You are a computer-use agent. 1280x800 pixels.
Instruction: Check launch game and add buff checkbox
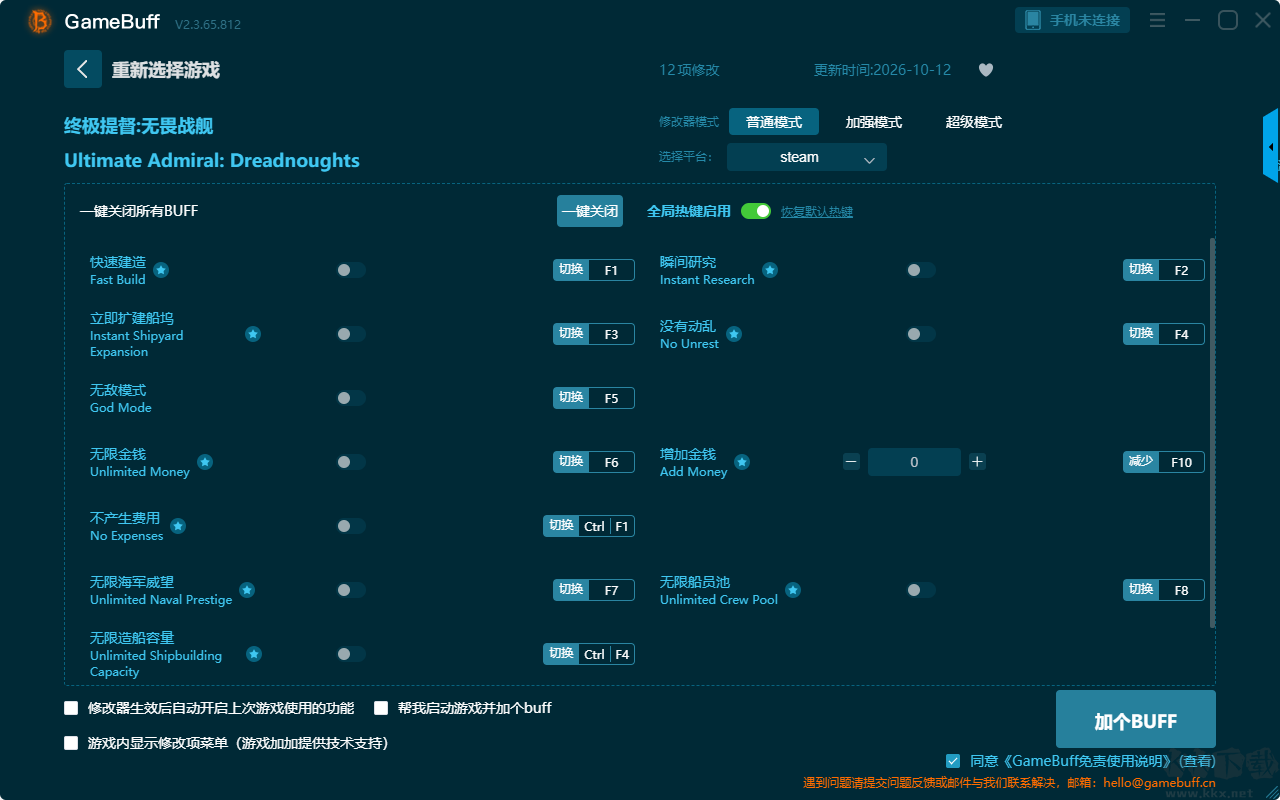pos(381,708)
